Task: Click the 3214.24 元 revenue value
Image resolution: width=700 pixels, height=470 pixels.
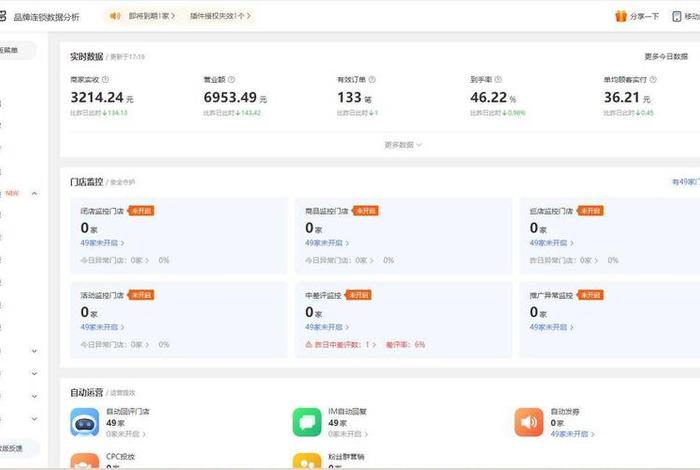Action: click(x=102, y=97)
